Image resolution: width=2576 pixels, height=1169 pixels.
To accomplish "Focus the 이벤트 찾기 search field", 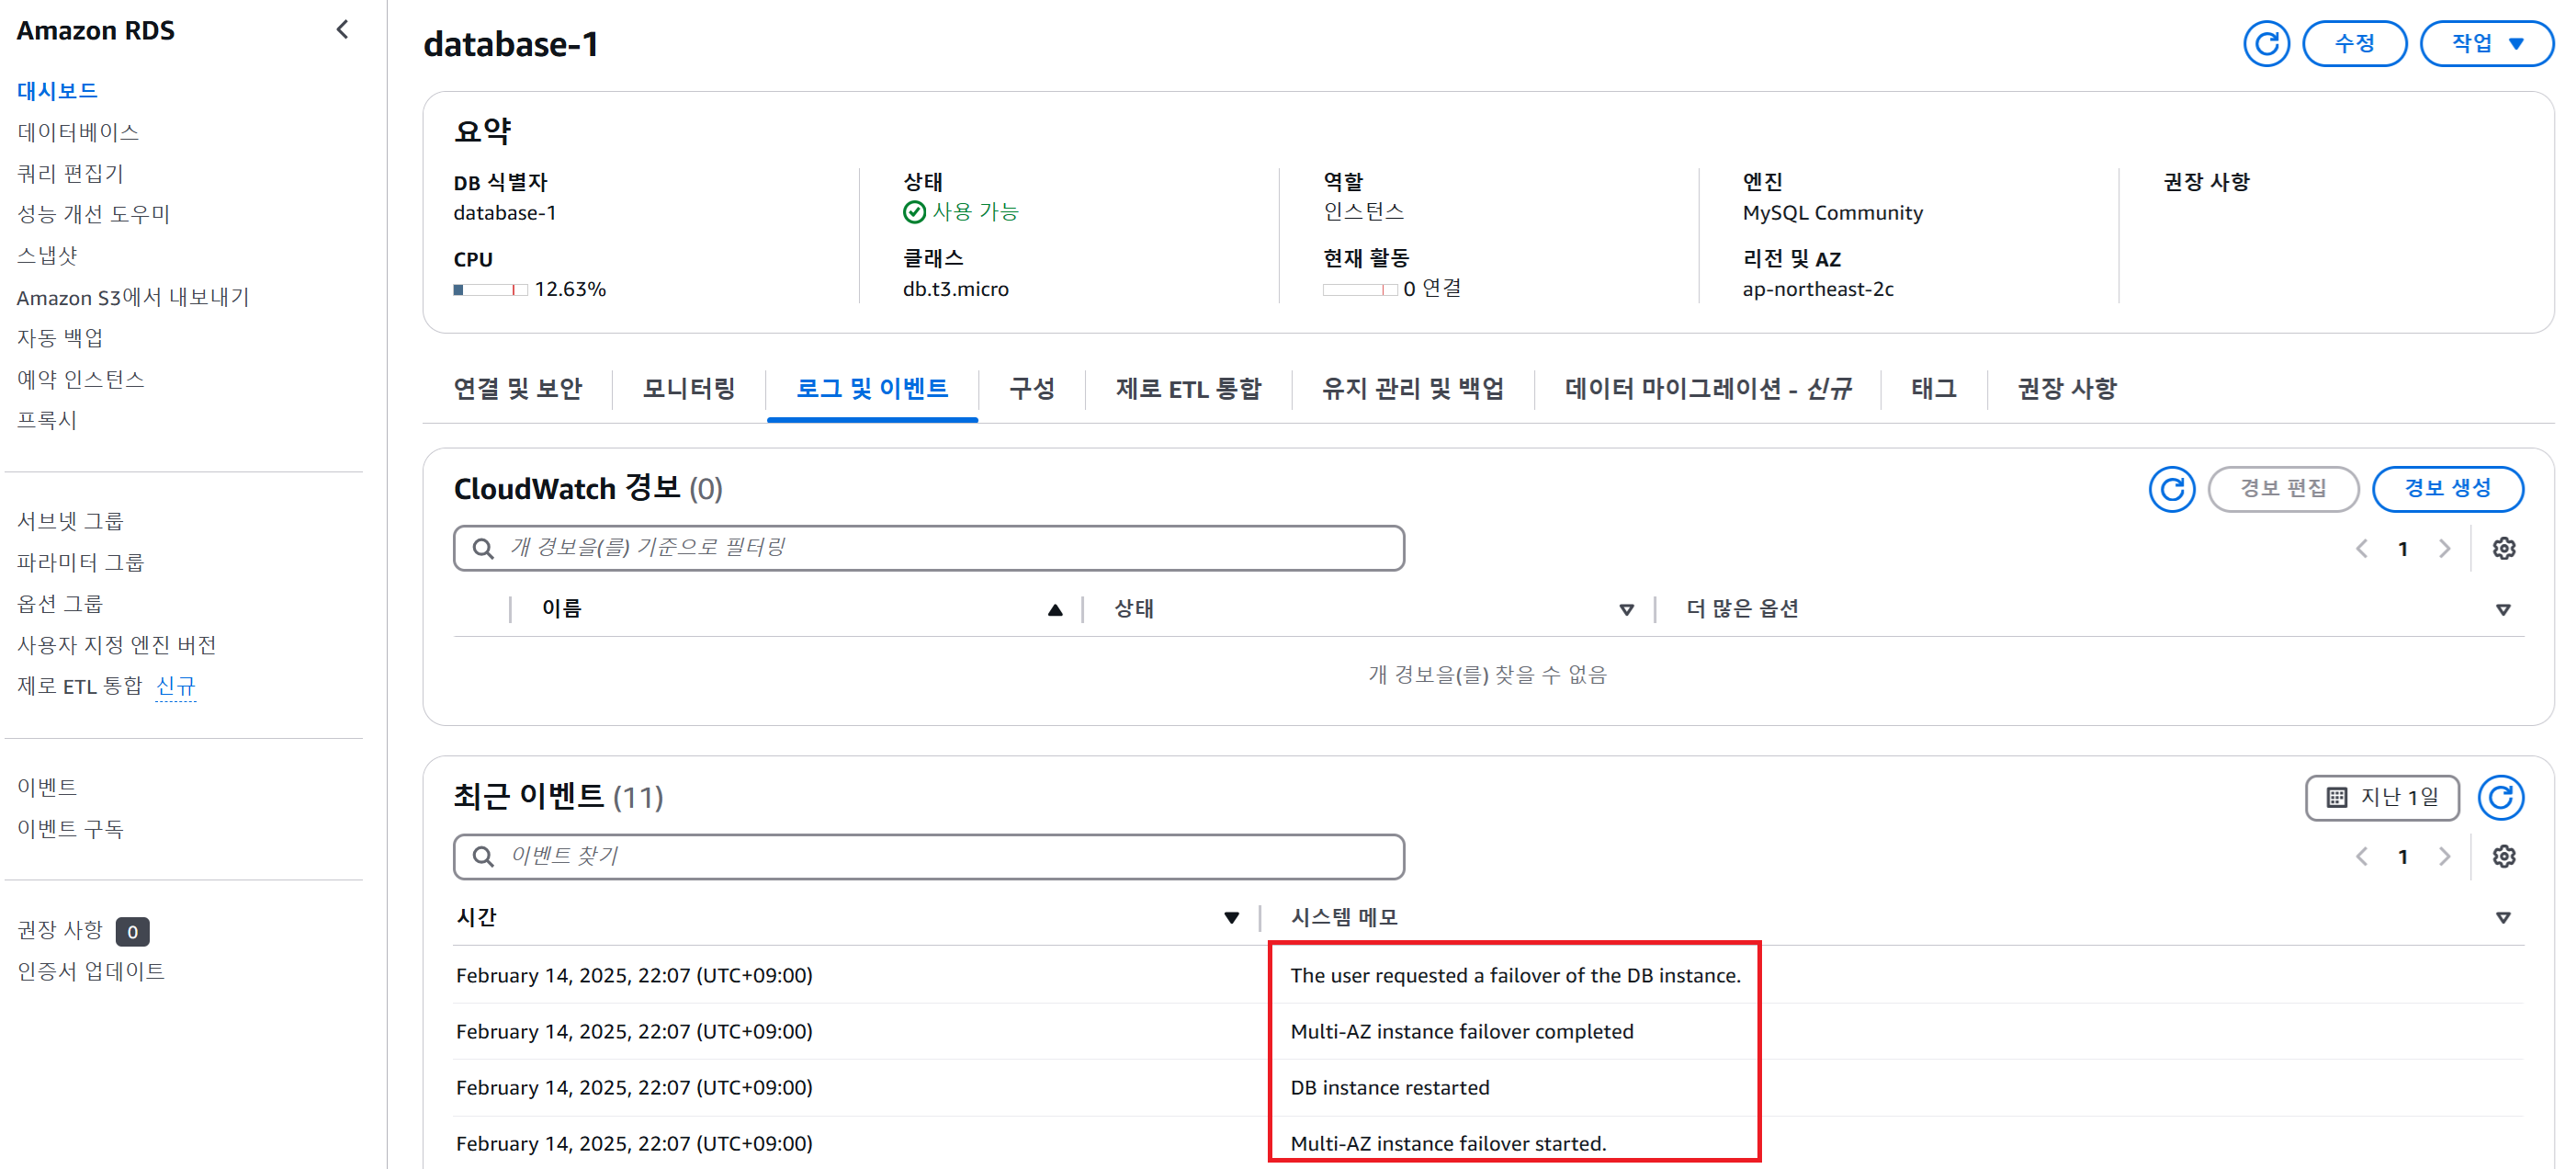I will point(930,856).
